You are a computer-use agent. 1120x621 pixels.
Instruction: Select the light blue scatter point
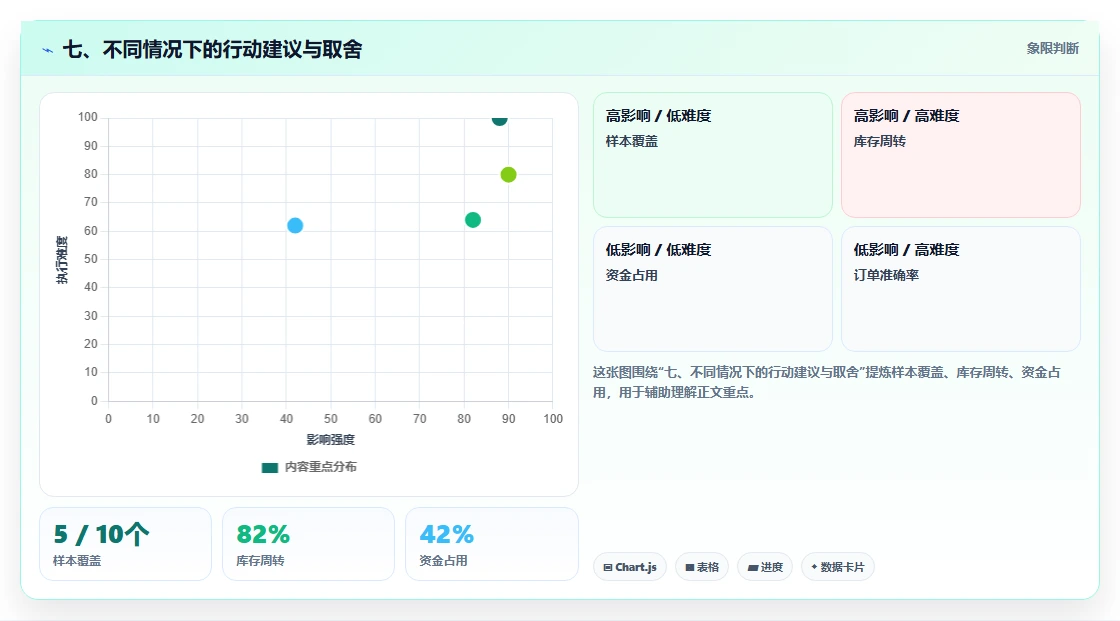click(295, 225)
